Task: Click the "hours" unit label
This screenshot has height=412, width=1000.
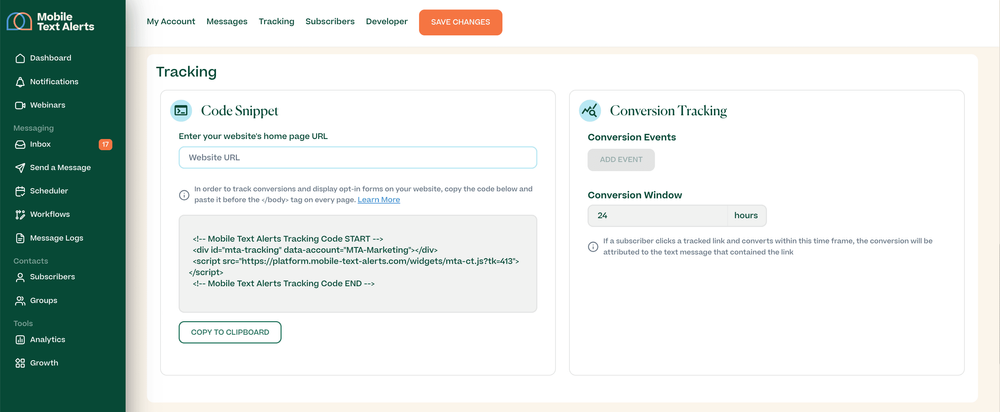Action: coord(746,216)
